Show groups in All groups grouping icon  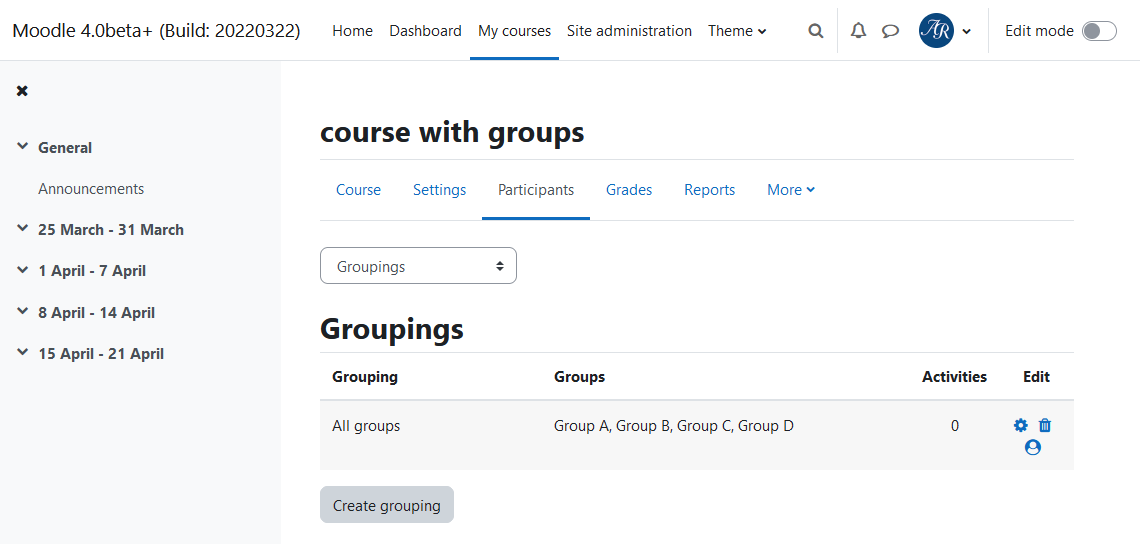(1032, 447)
